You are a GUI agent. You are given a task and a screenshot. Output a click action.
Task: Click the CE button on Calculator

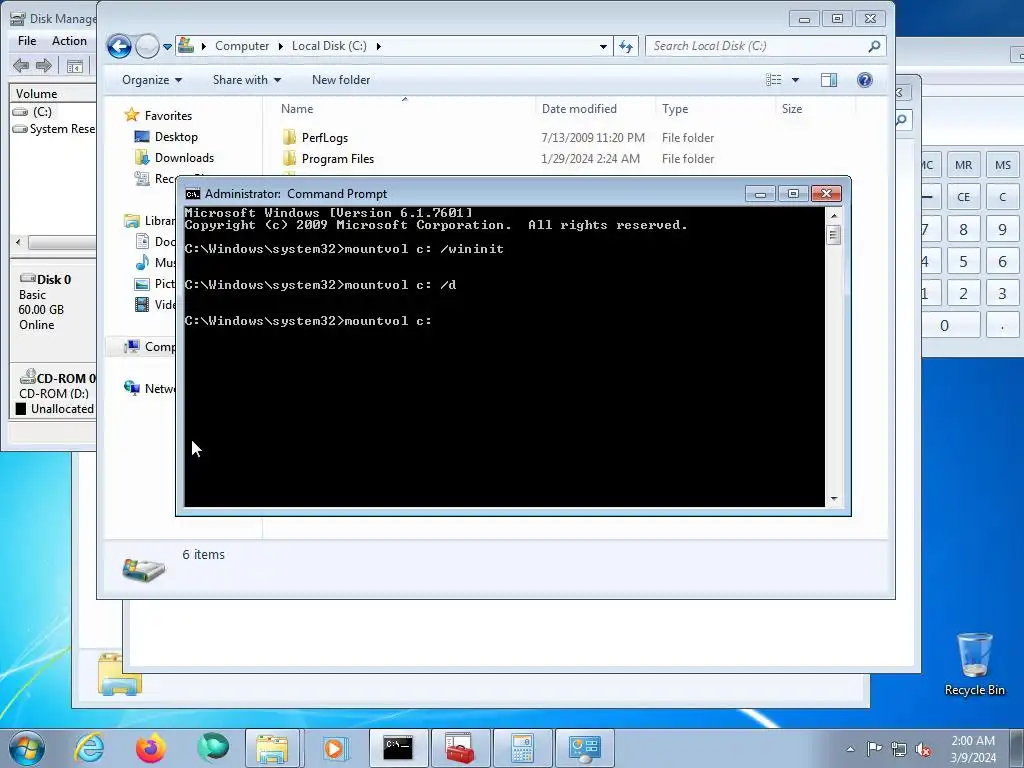tap(963, 197)
